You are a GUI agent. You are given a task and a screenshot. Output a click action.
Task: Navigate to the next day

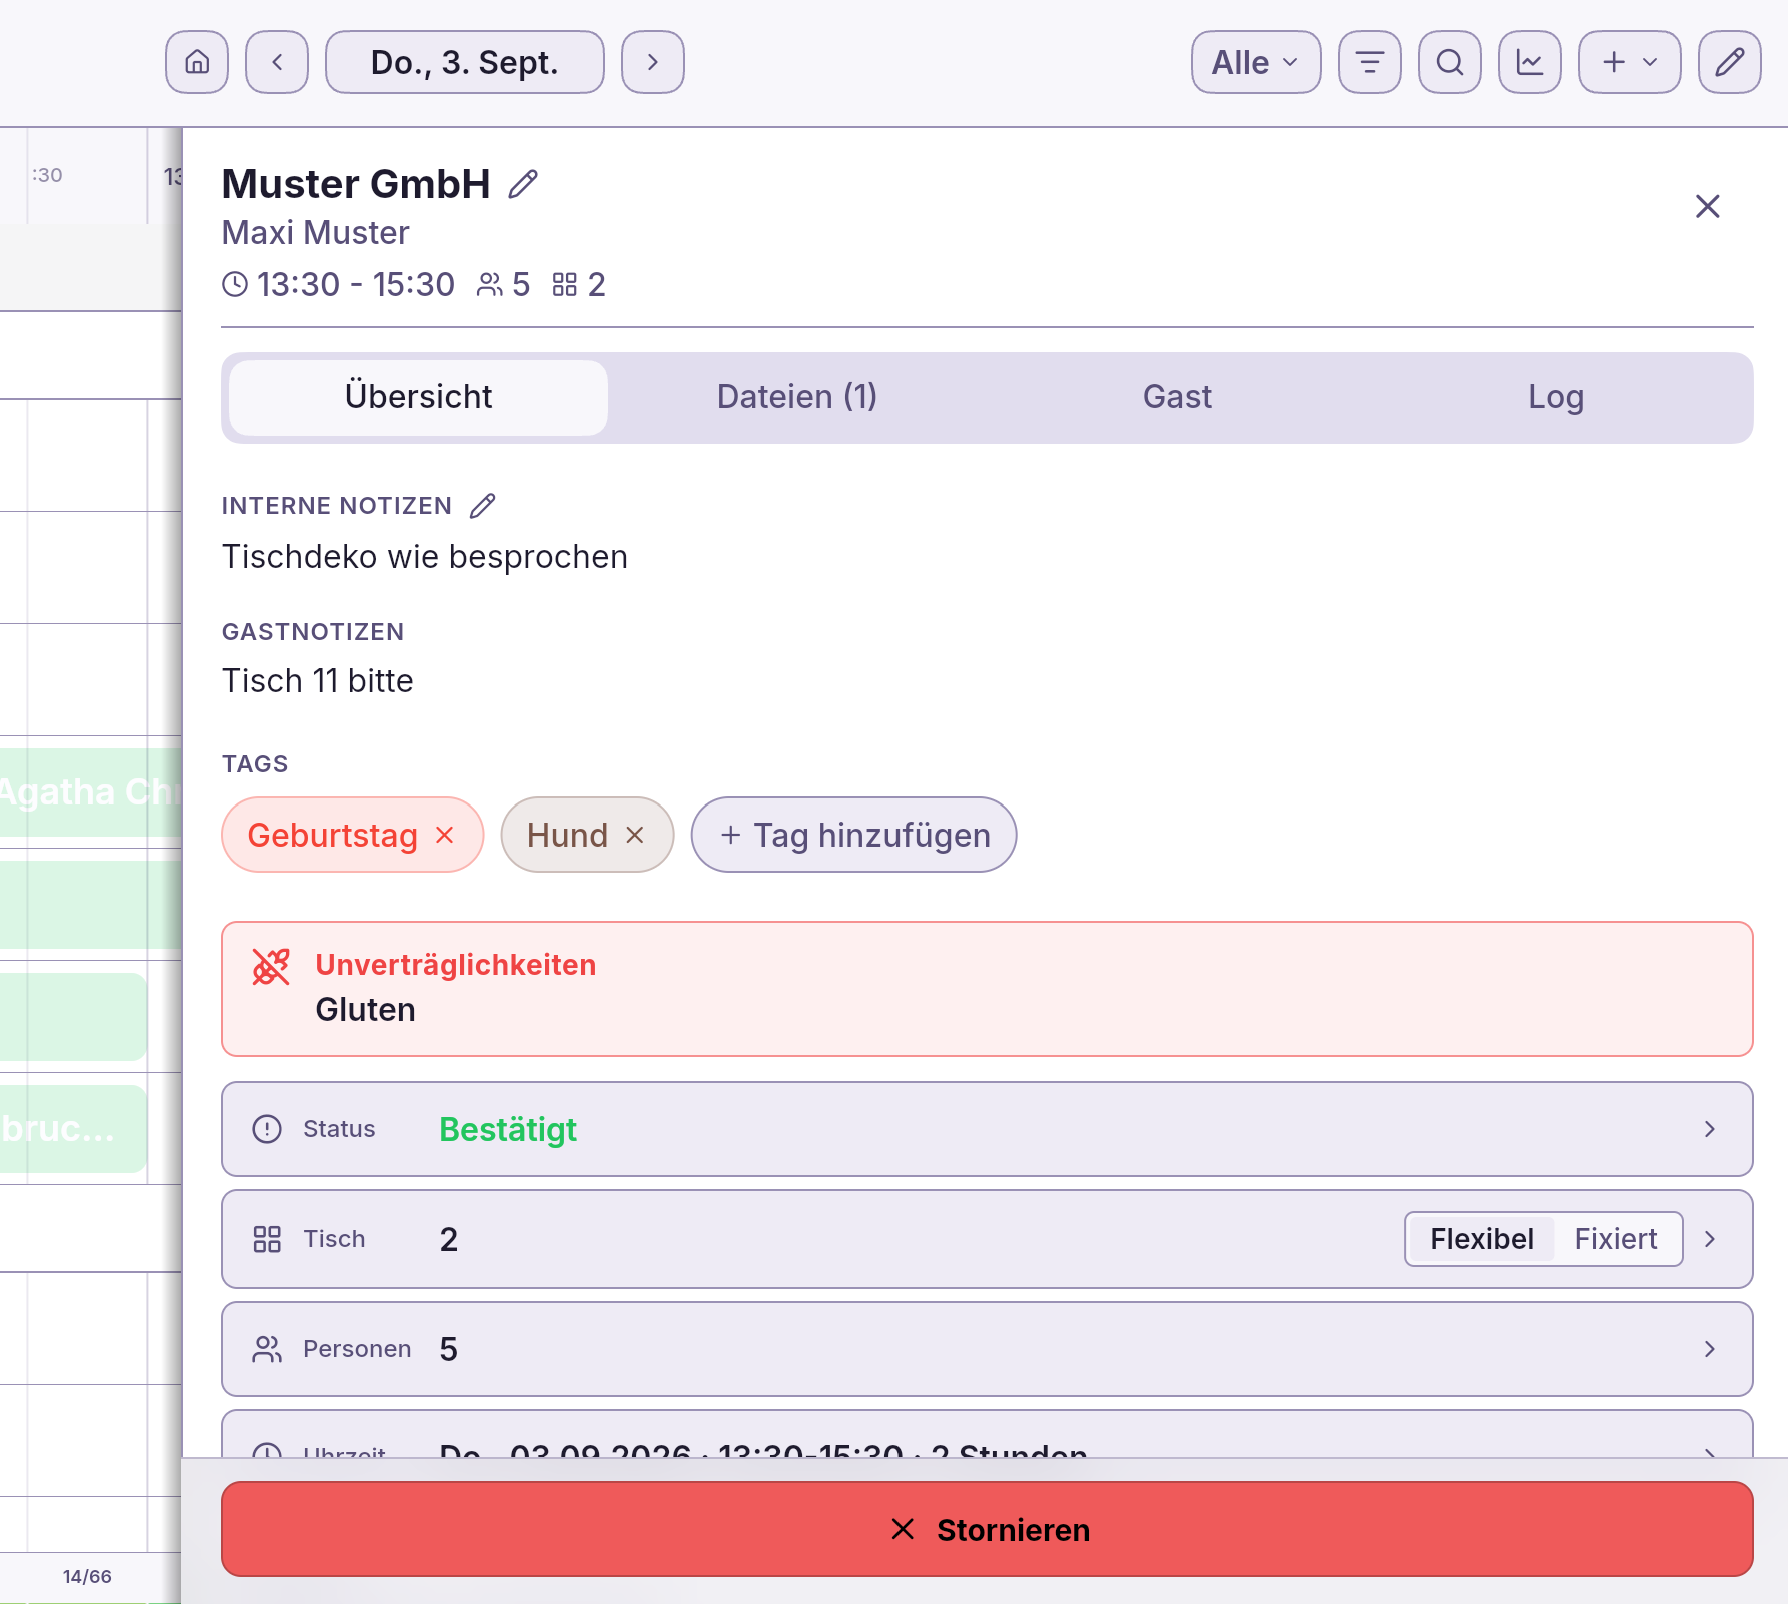[x=653, y=62]
